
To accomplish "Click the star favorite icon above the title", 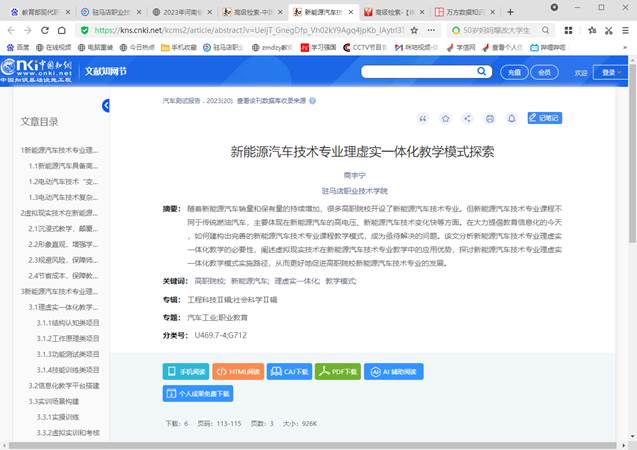I will pyautogui.click(x=445, y=119).
